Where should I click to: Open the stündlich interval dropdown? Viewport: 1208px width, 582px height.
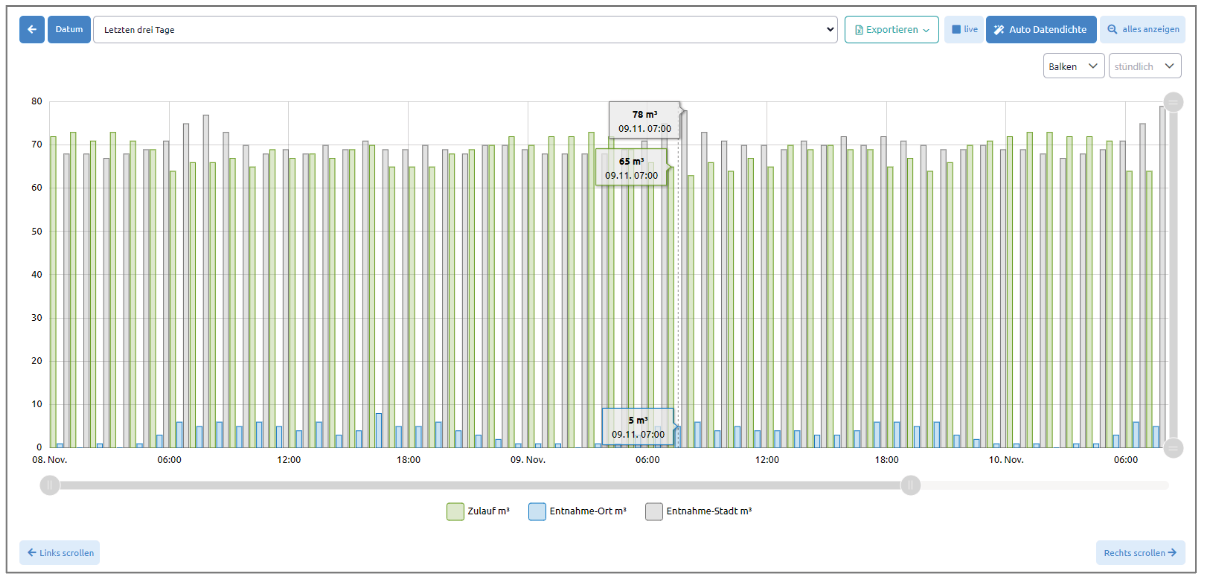pos(1145,66)
